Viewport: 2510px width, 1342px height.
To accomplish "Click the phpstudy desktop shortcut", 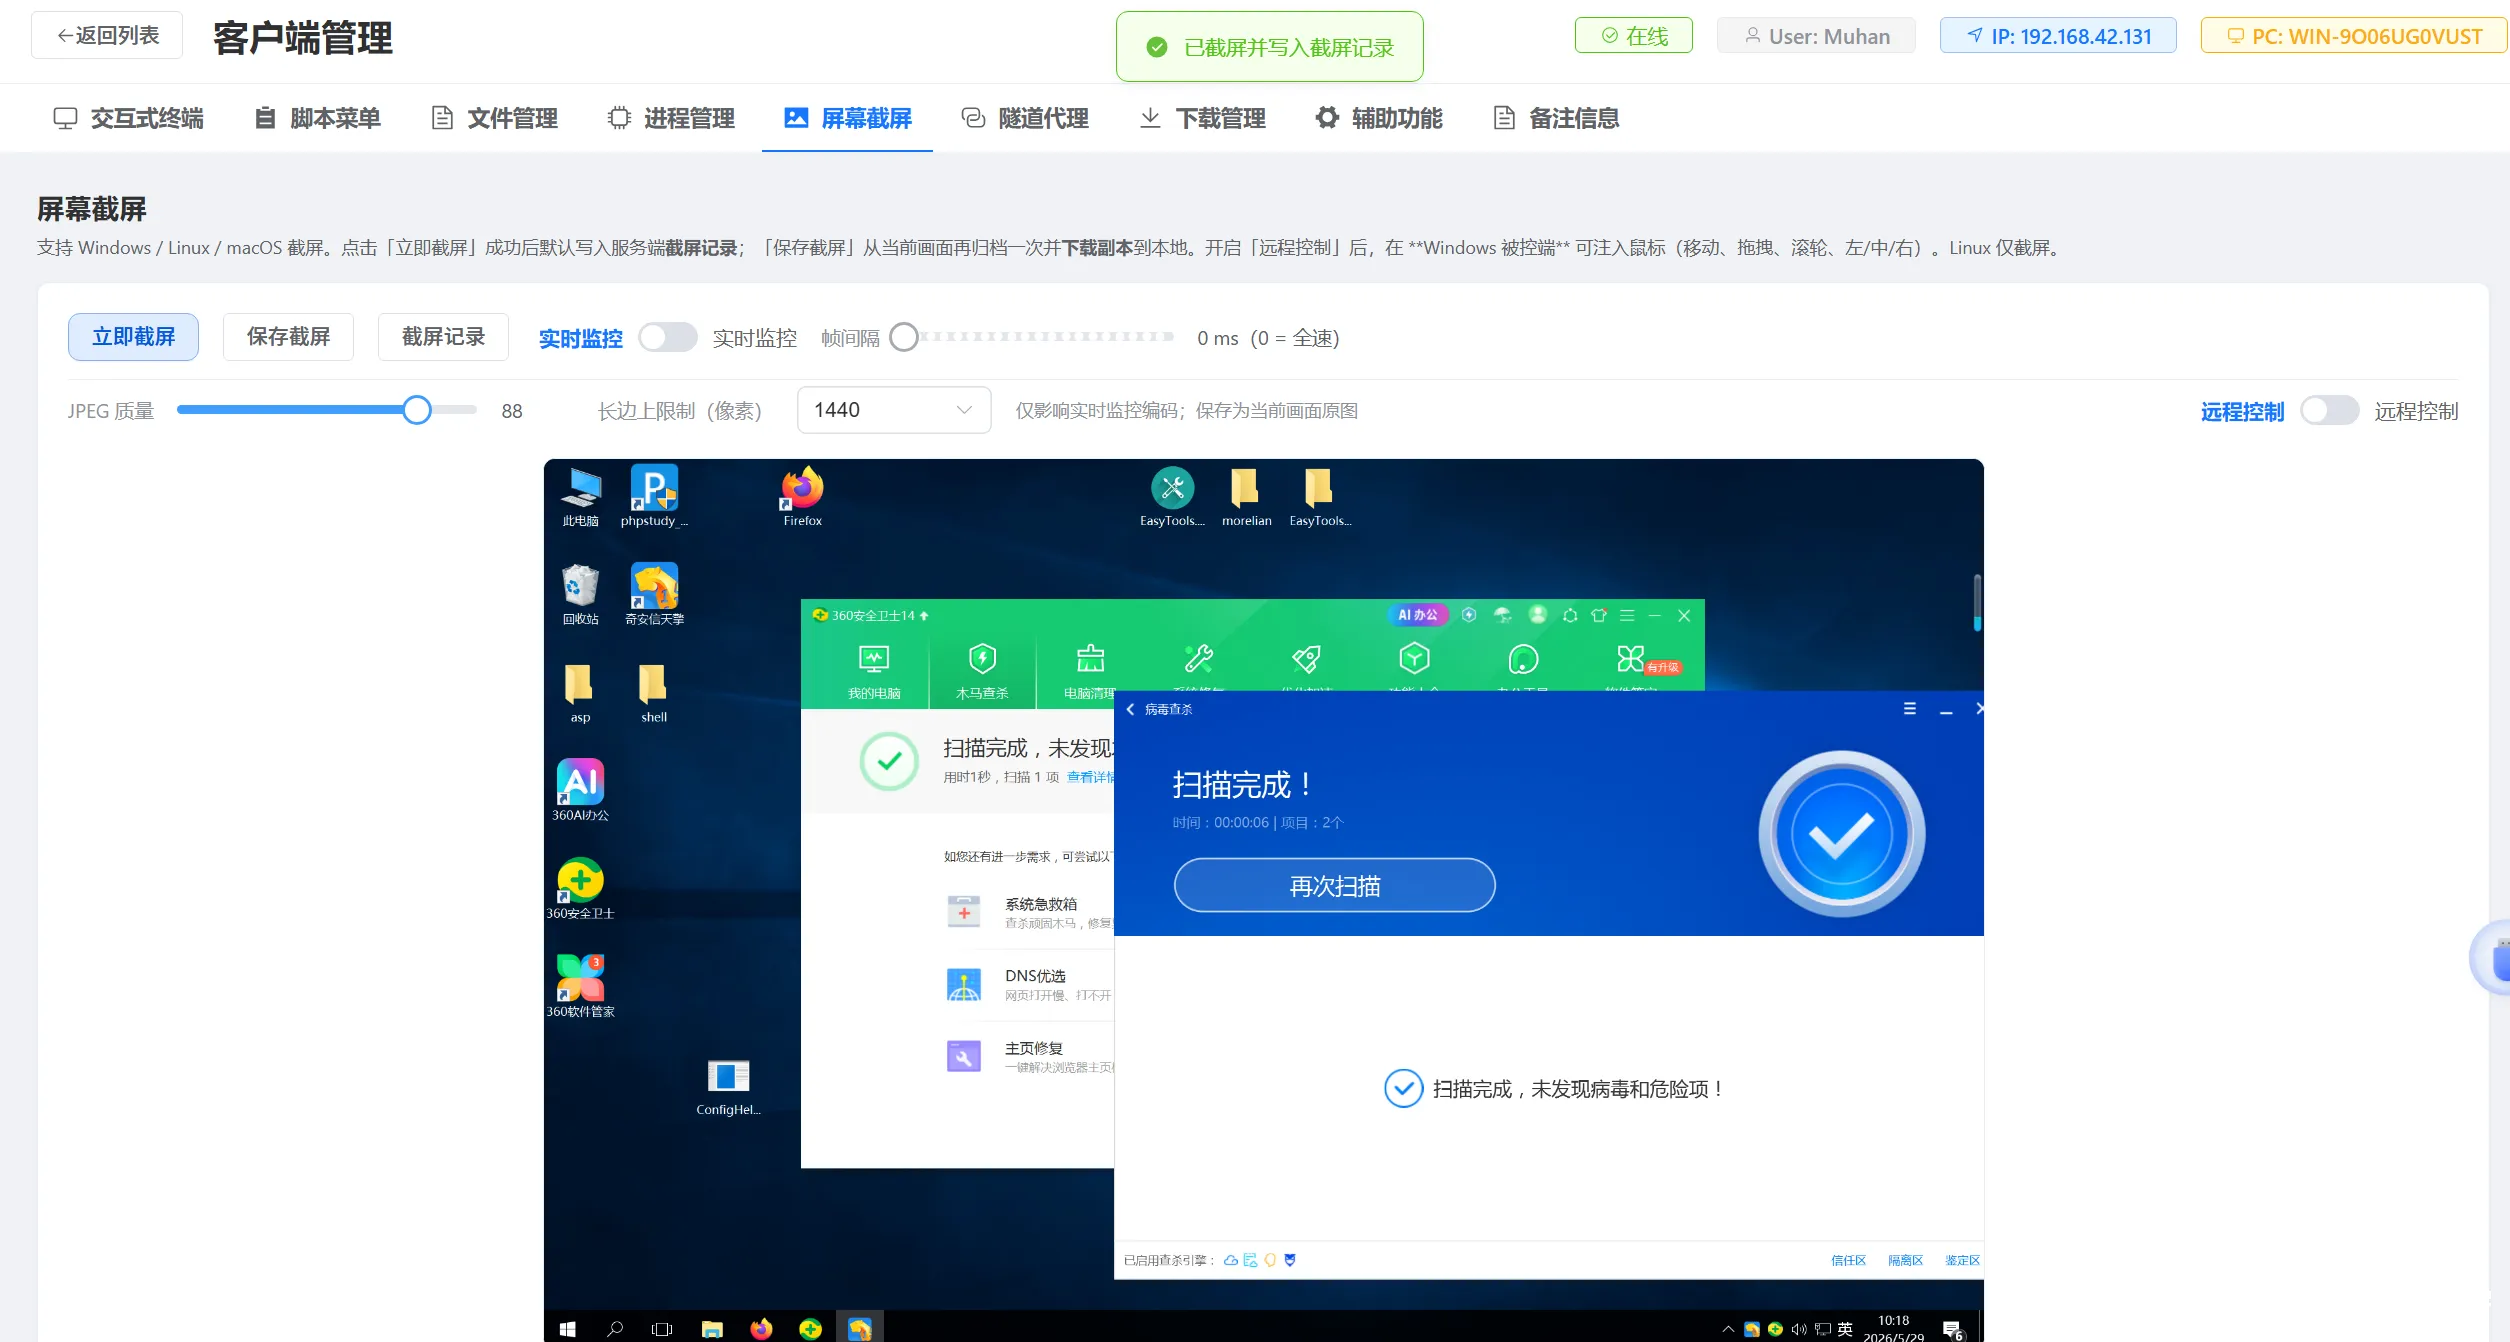I will point(654,496).
